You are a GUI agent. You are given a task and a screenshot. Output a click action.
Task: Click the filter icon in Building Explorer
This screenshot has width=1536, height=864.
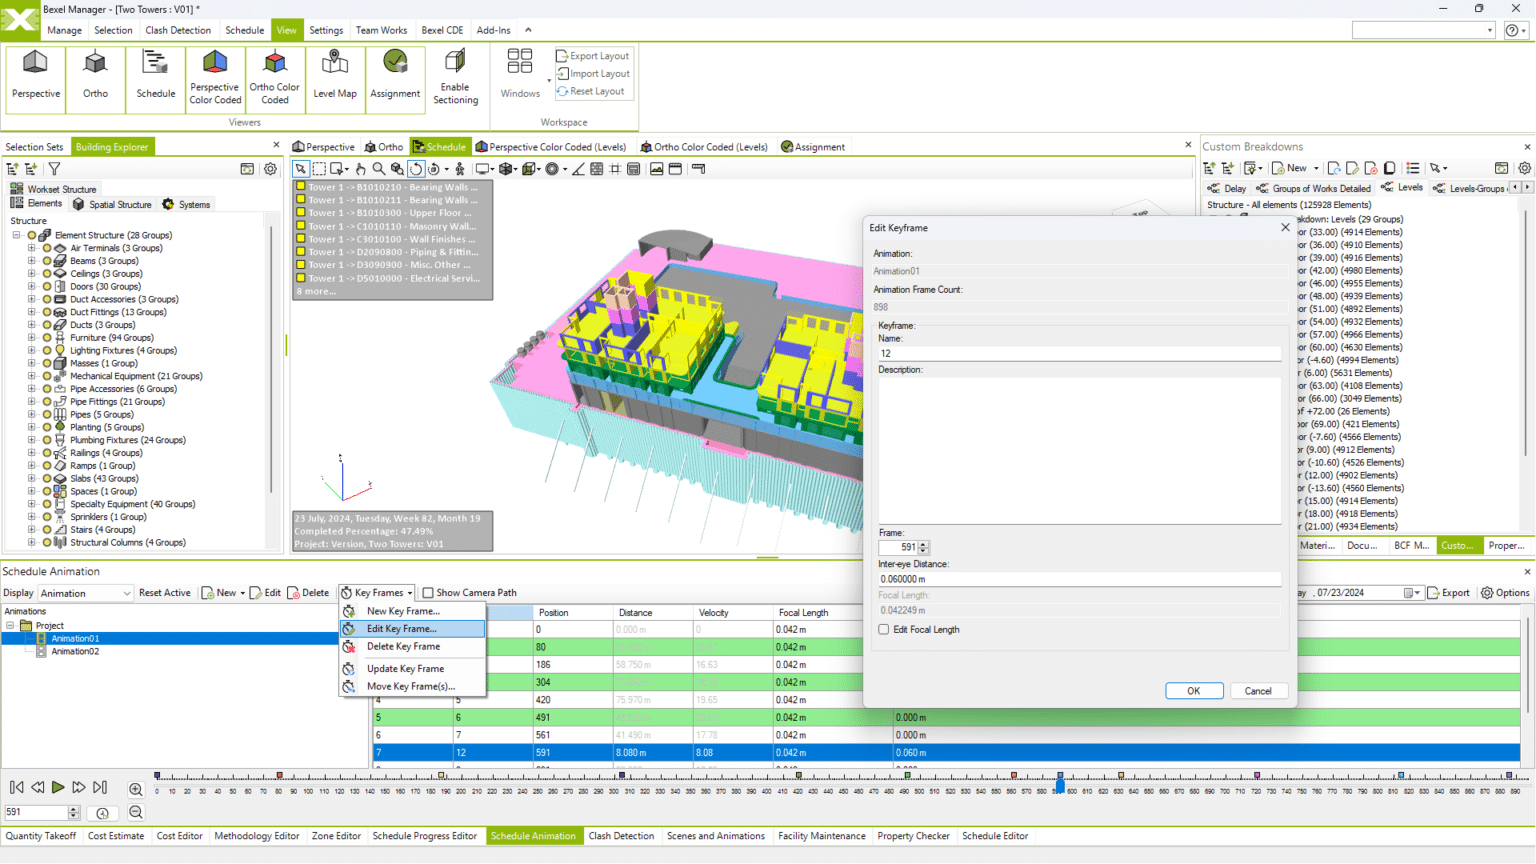coord(55,169)
